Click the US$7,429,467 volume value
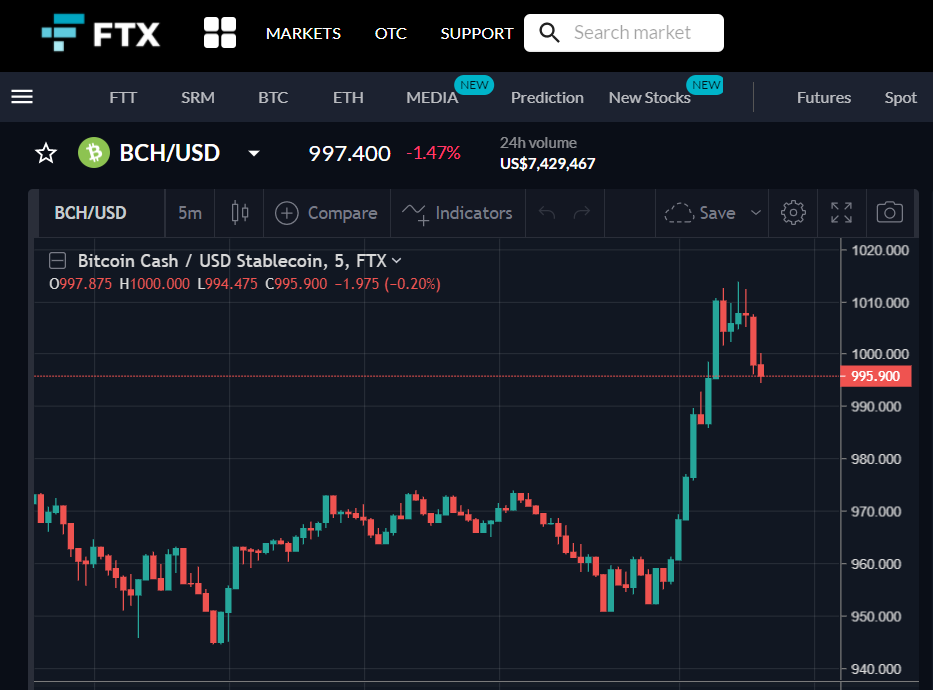Screen dimensions: 933x690 click(547, 164)
